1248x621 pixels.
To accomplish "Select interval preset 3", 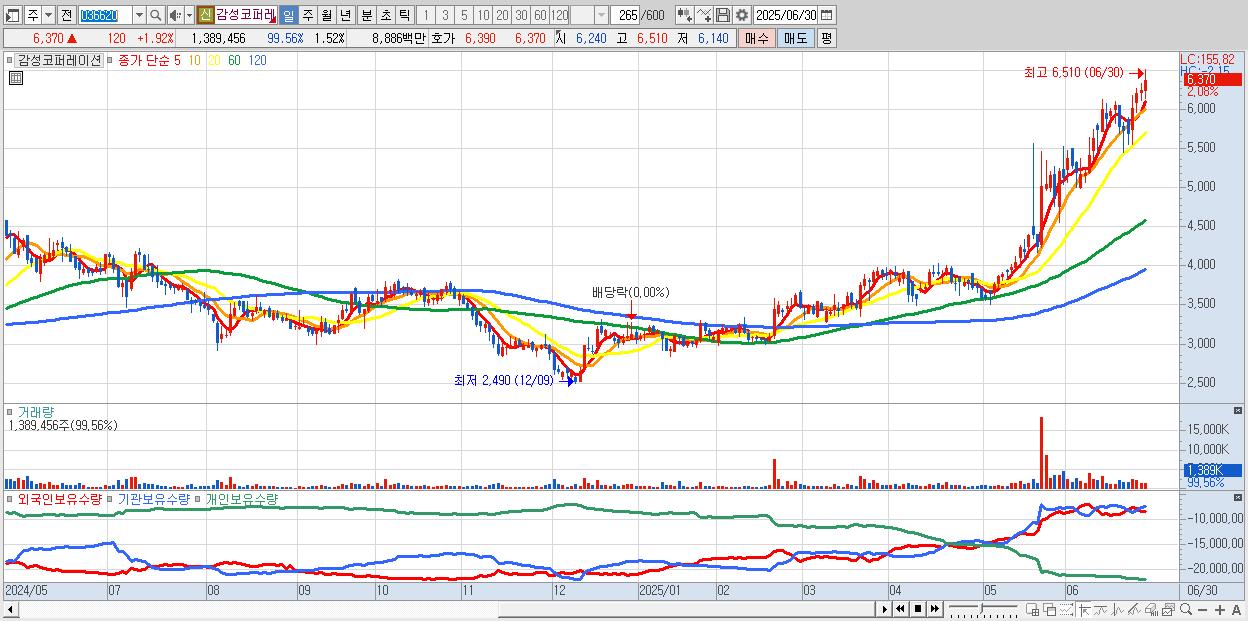I will (445, 15).
